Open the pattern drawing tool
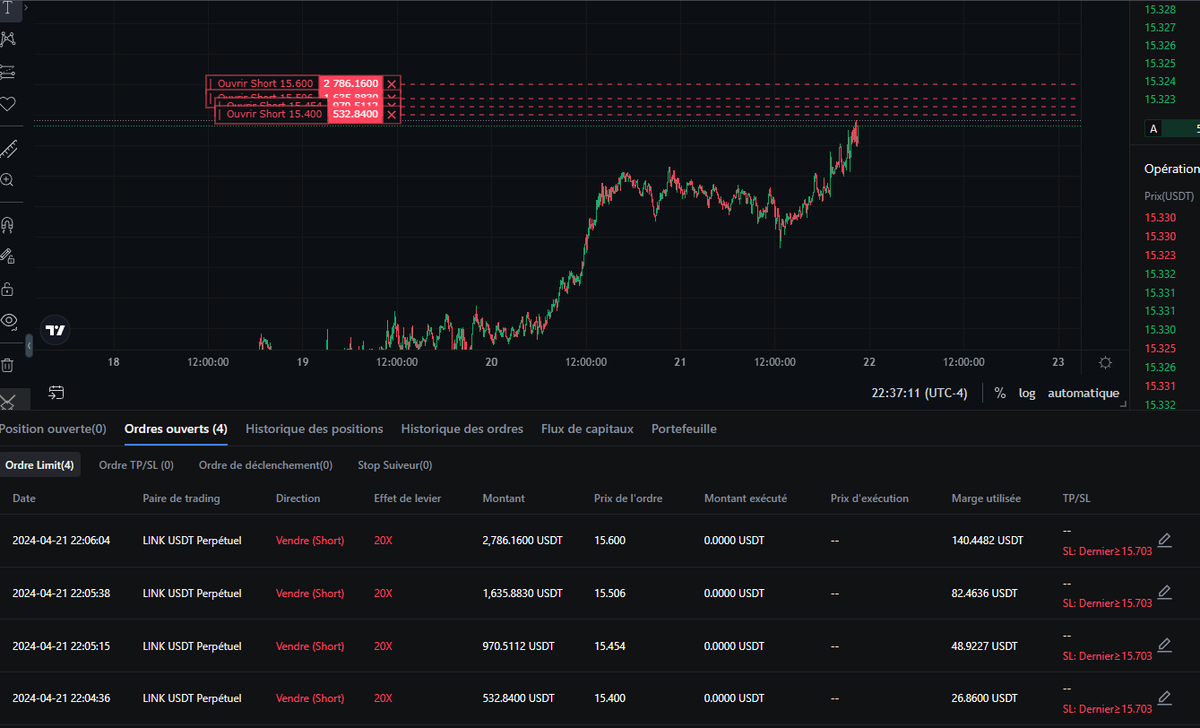This screenshot has width=1200, height=728. (8, 39)
